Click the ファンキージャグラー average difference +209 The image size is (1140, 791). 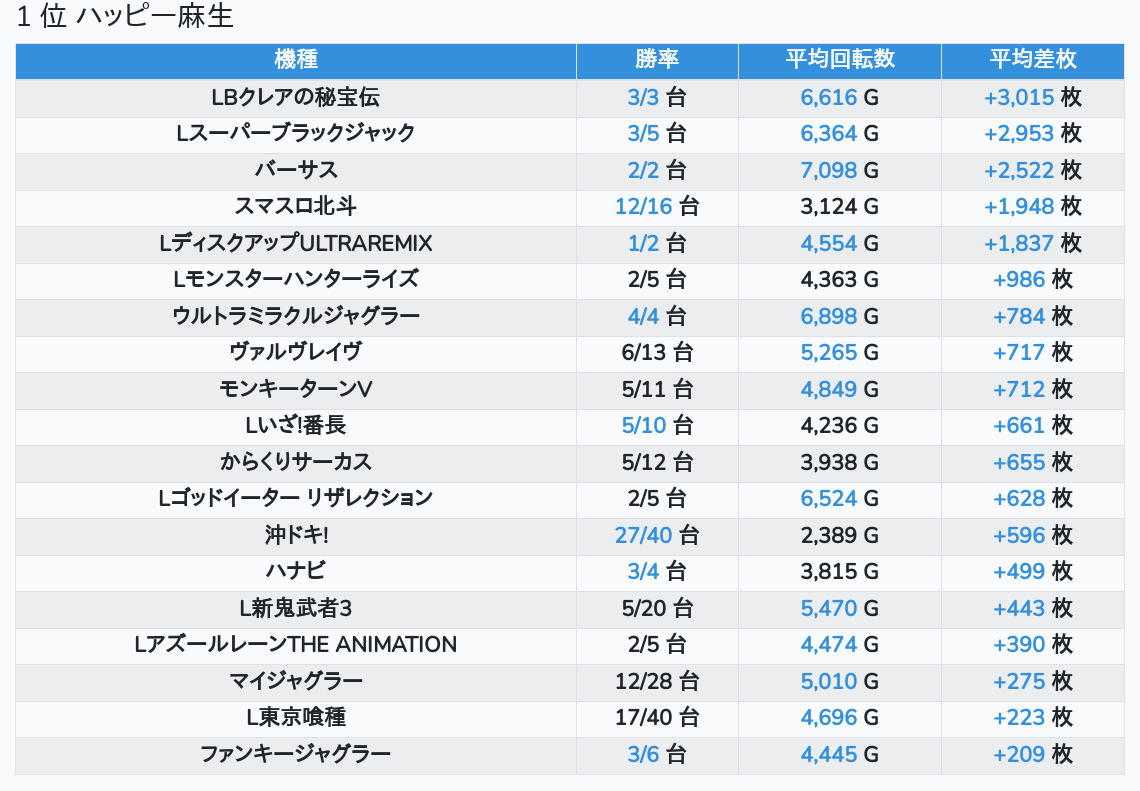click(1019, 754)
